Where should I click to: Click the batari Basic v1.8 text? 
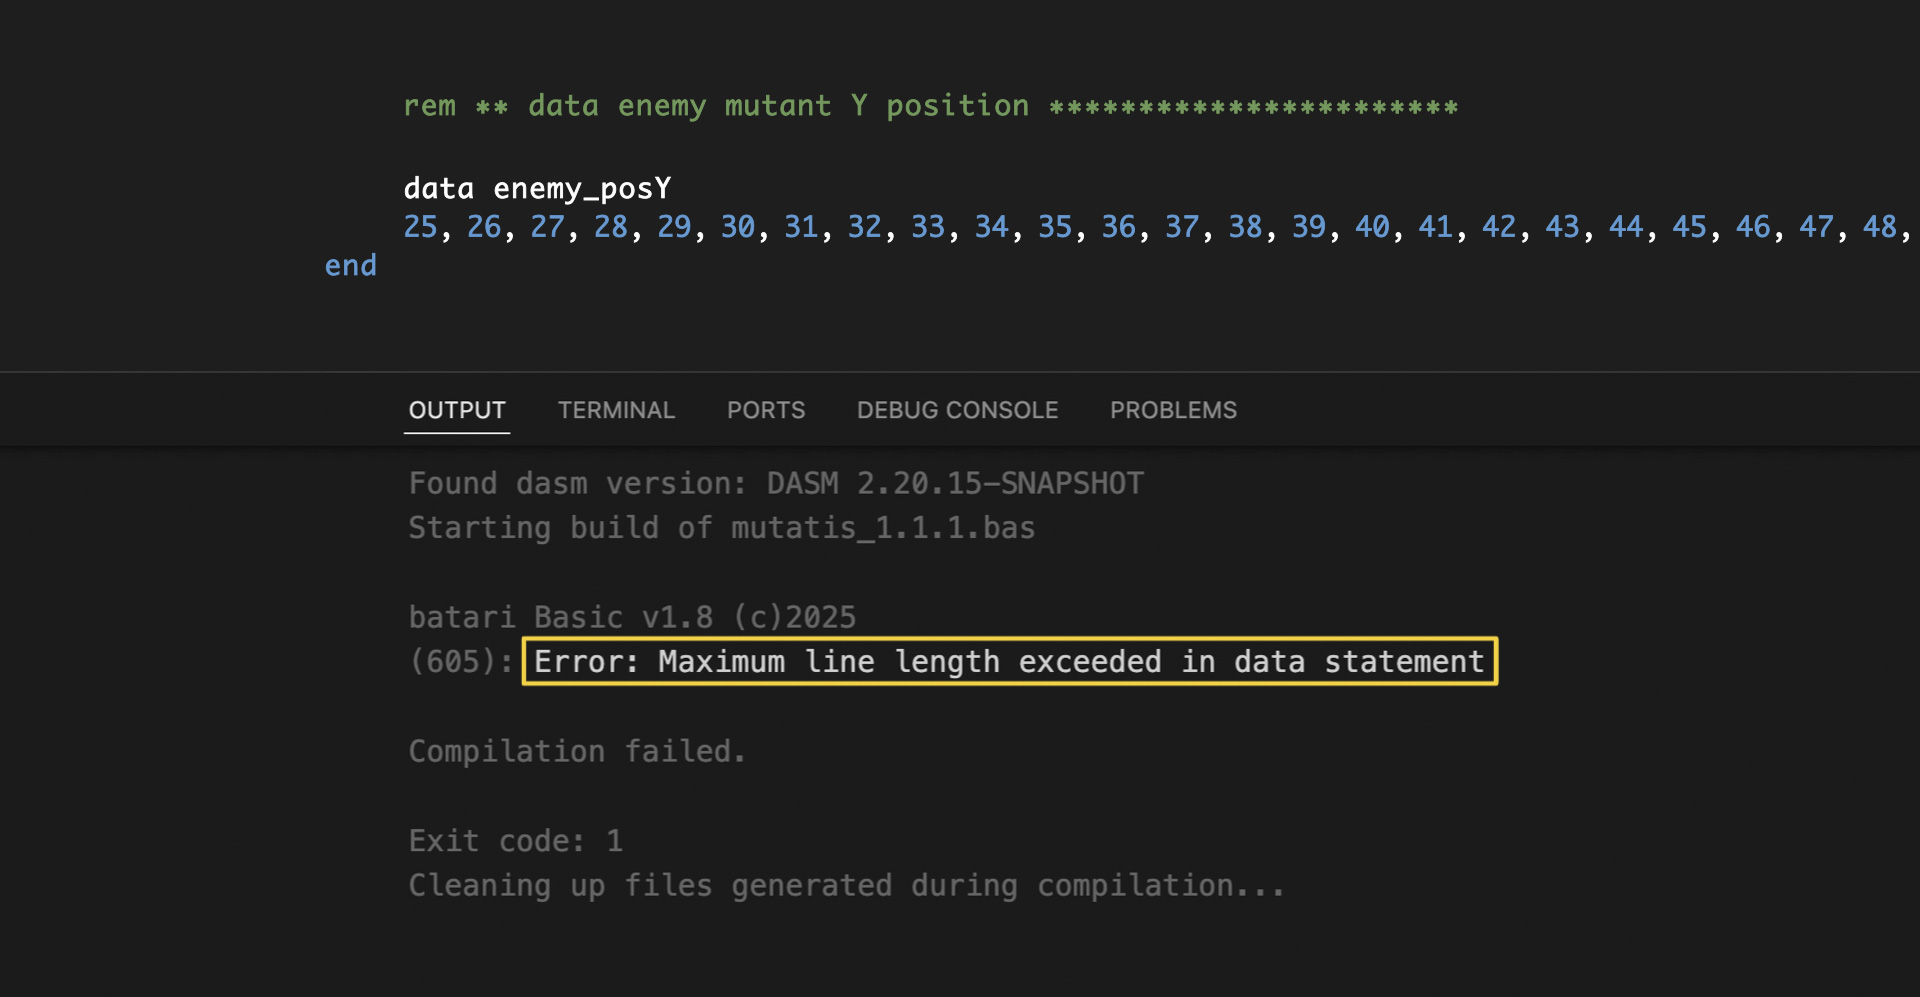(631, 616)
